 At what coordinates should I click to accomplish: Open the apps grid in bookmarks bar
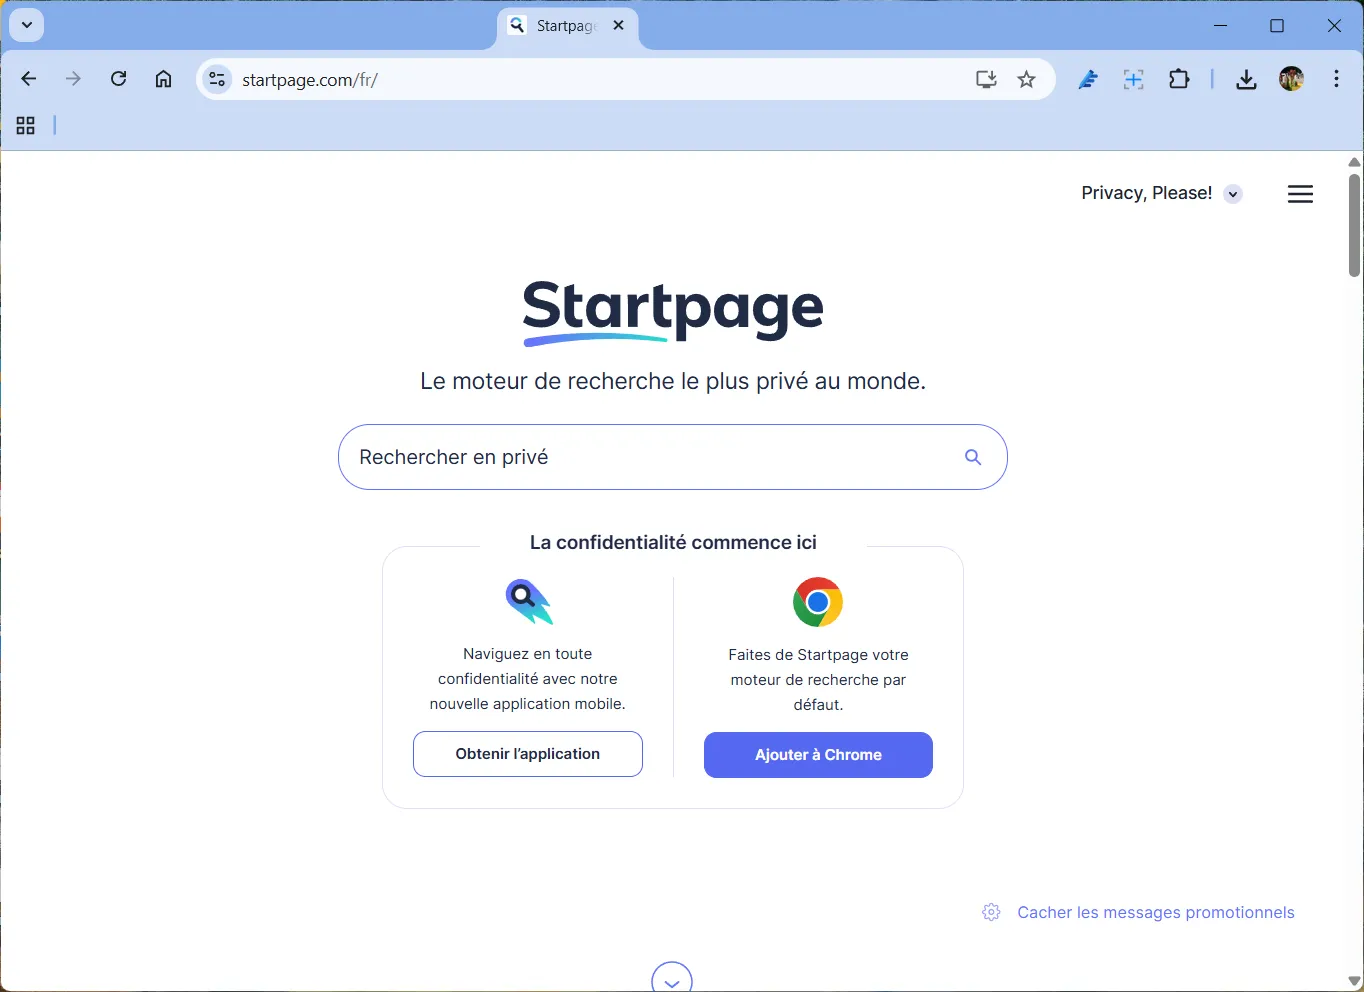26,125
